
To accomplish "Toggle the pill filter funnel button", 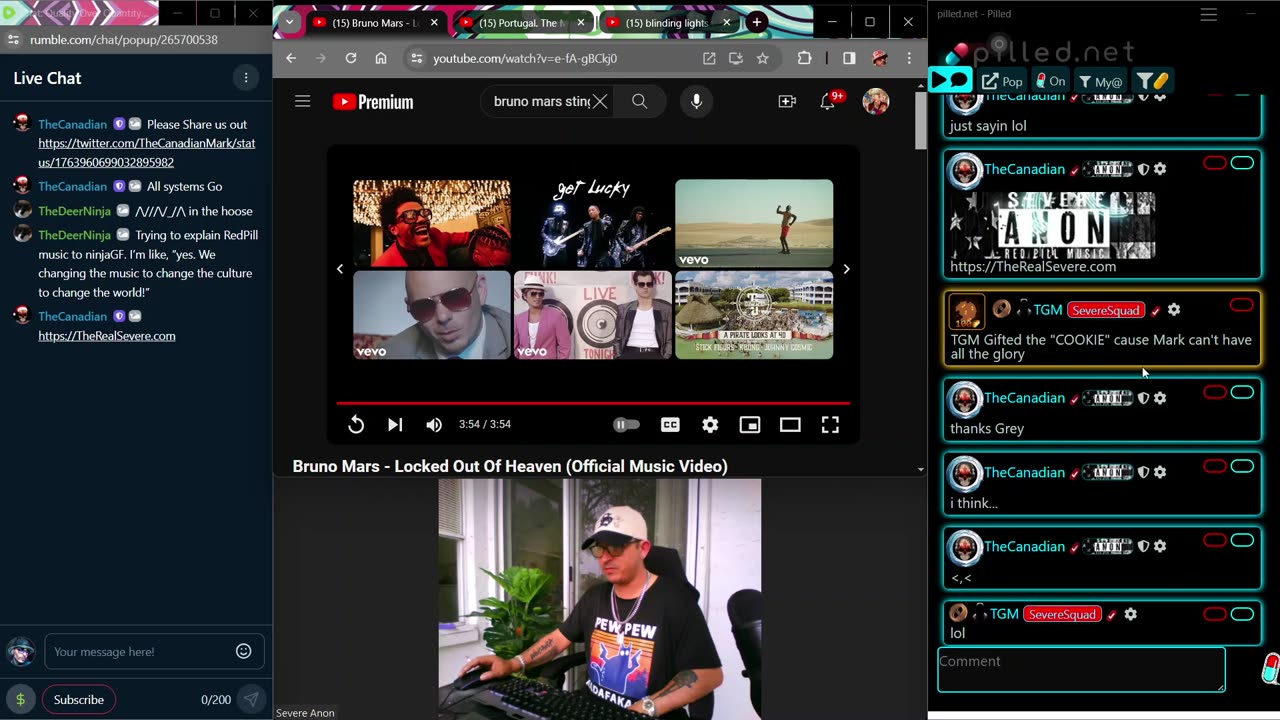I will pos(1153,81).
